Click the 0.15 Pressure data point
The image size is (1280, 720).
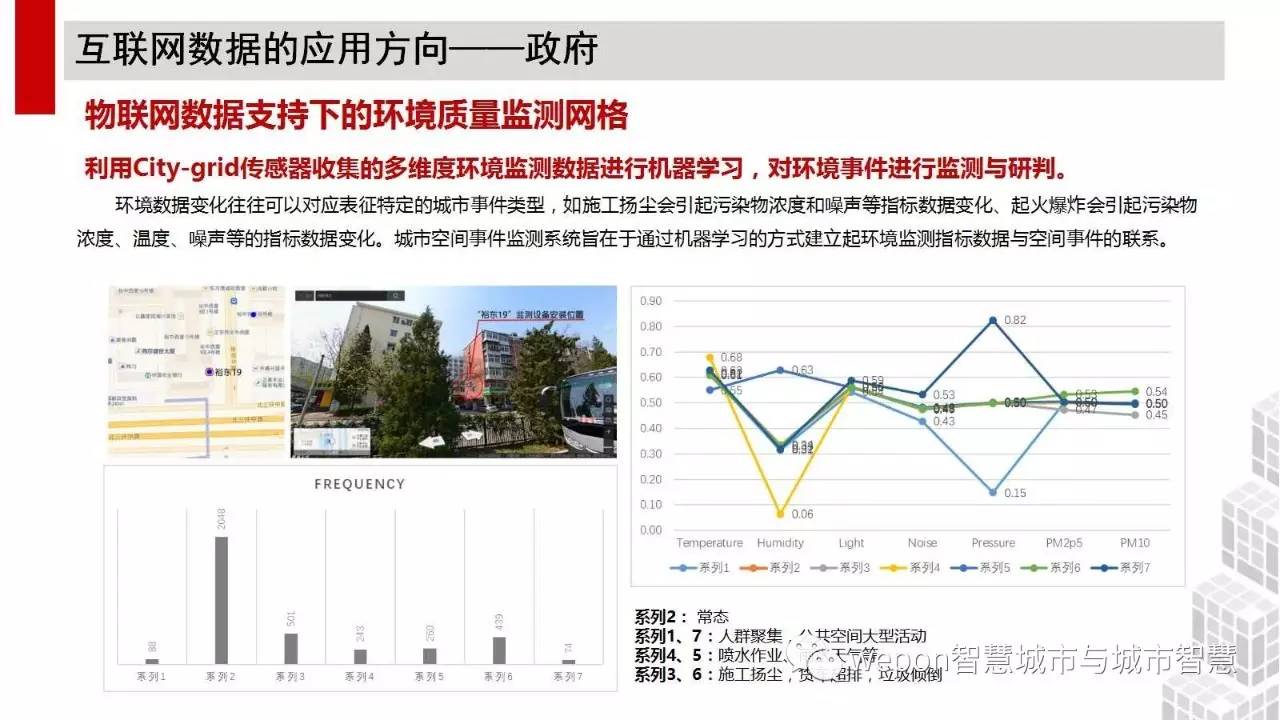(993, 492)
